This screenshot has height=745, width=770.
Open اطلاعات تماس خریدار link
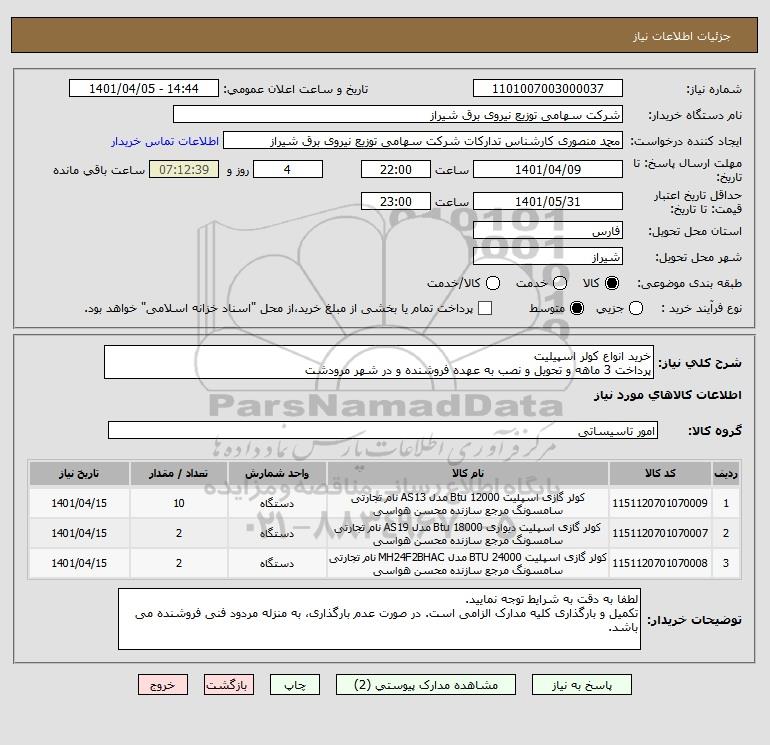tap(165, 141)
